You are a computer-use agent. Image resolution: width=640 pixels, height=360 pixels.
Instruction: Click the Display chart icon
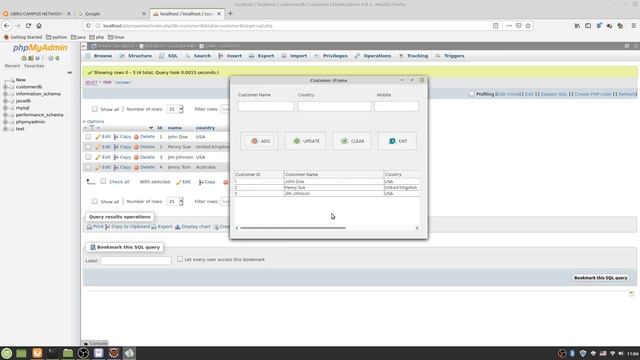tap(178, 227)
